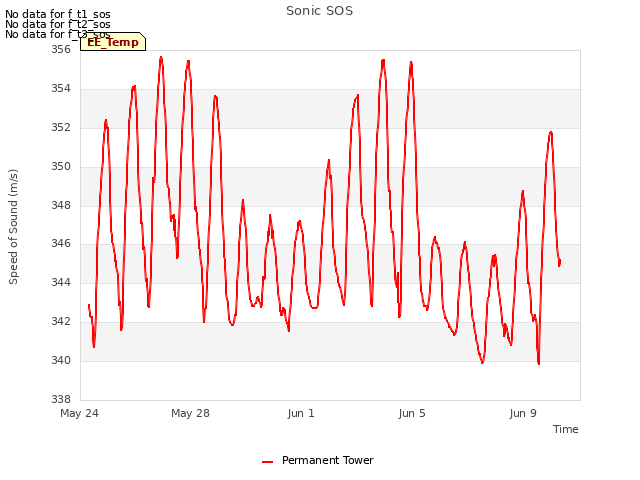Click the '344' y-axis tick label

(61, 282)
